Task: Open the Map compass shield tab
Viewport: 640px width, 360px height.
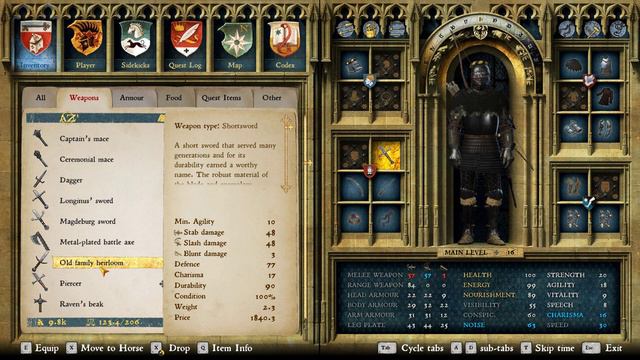Action: 235,44
